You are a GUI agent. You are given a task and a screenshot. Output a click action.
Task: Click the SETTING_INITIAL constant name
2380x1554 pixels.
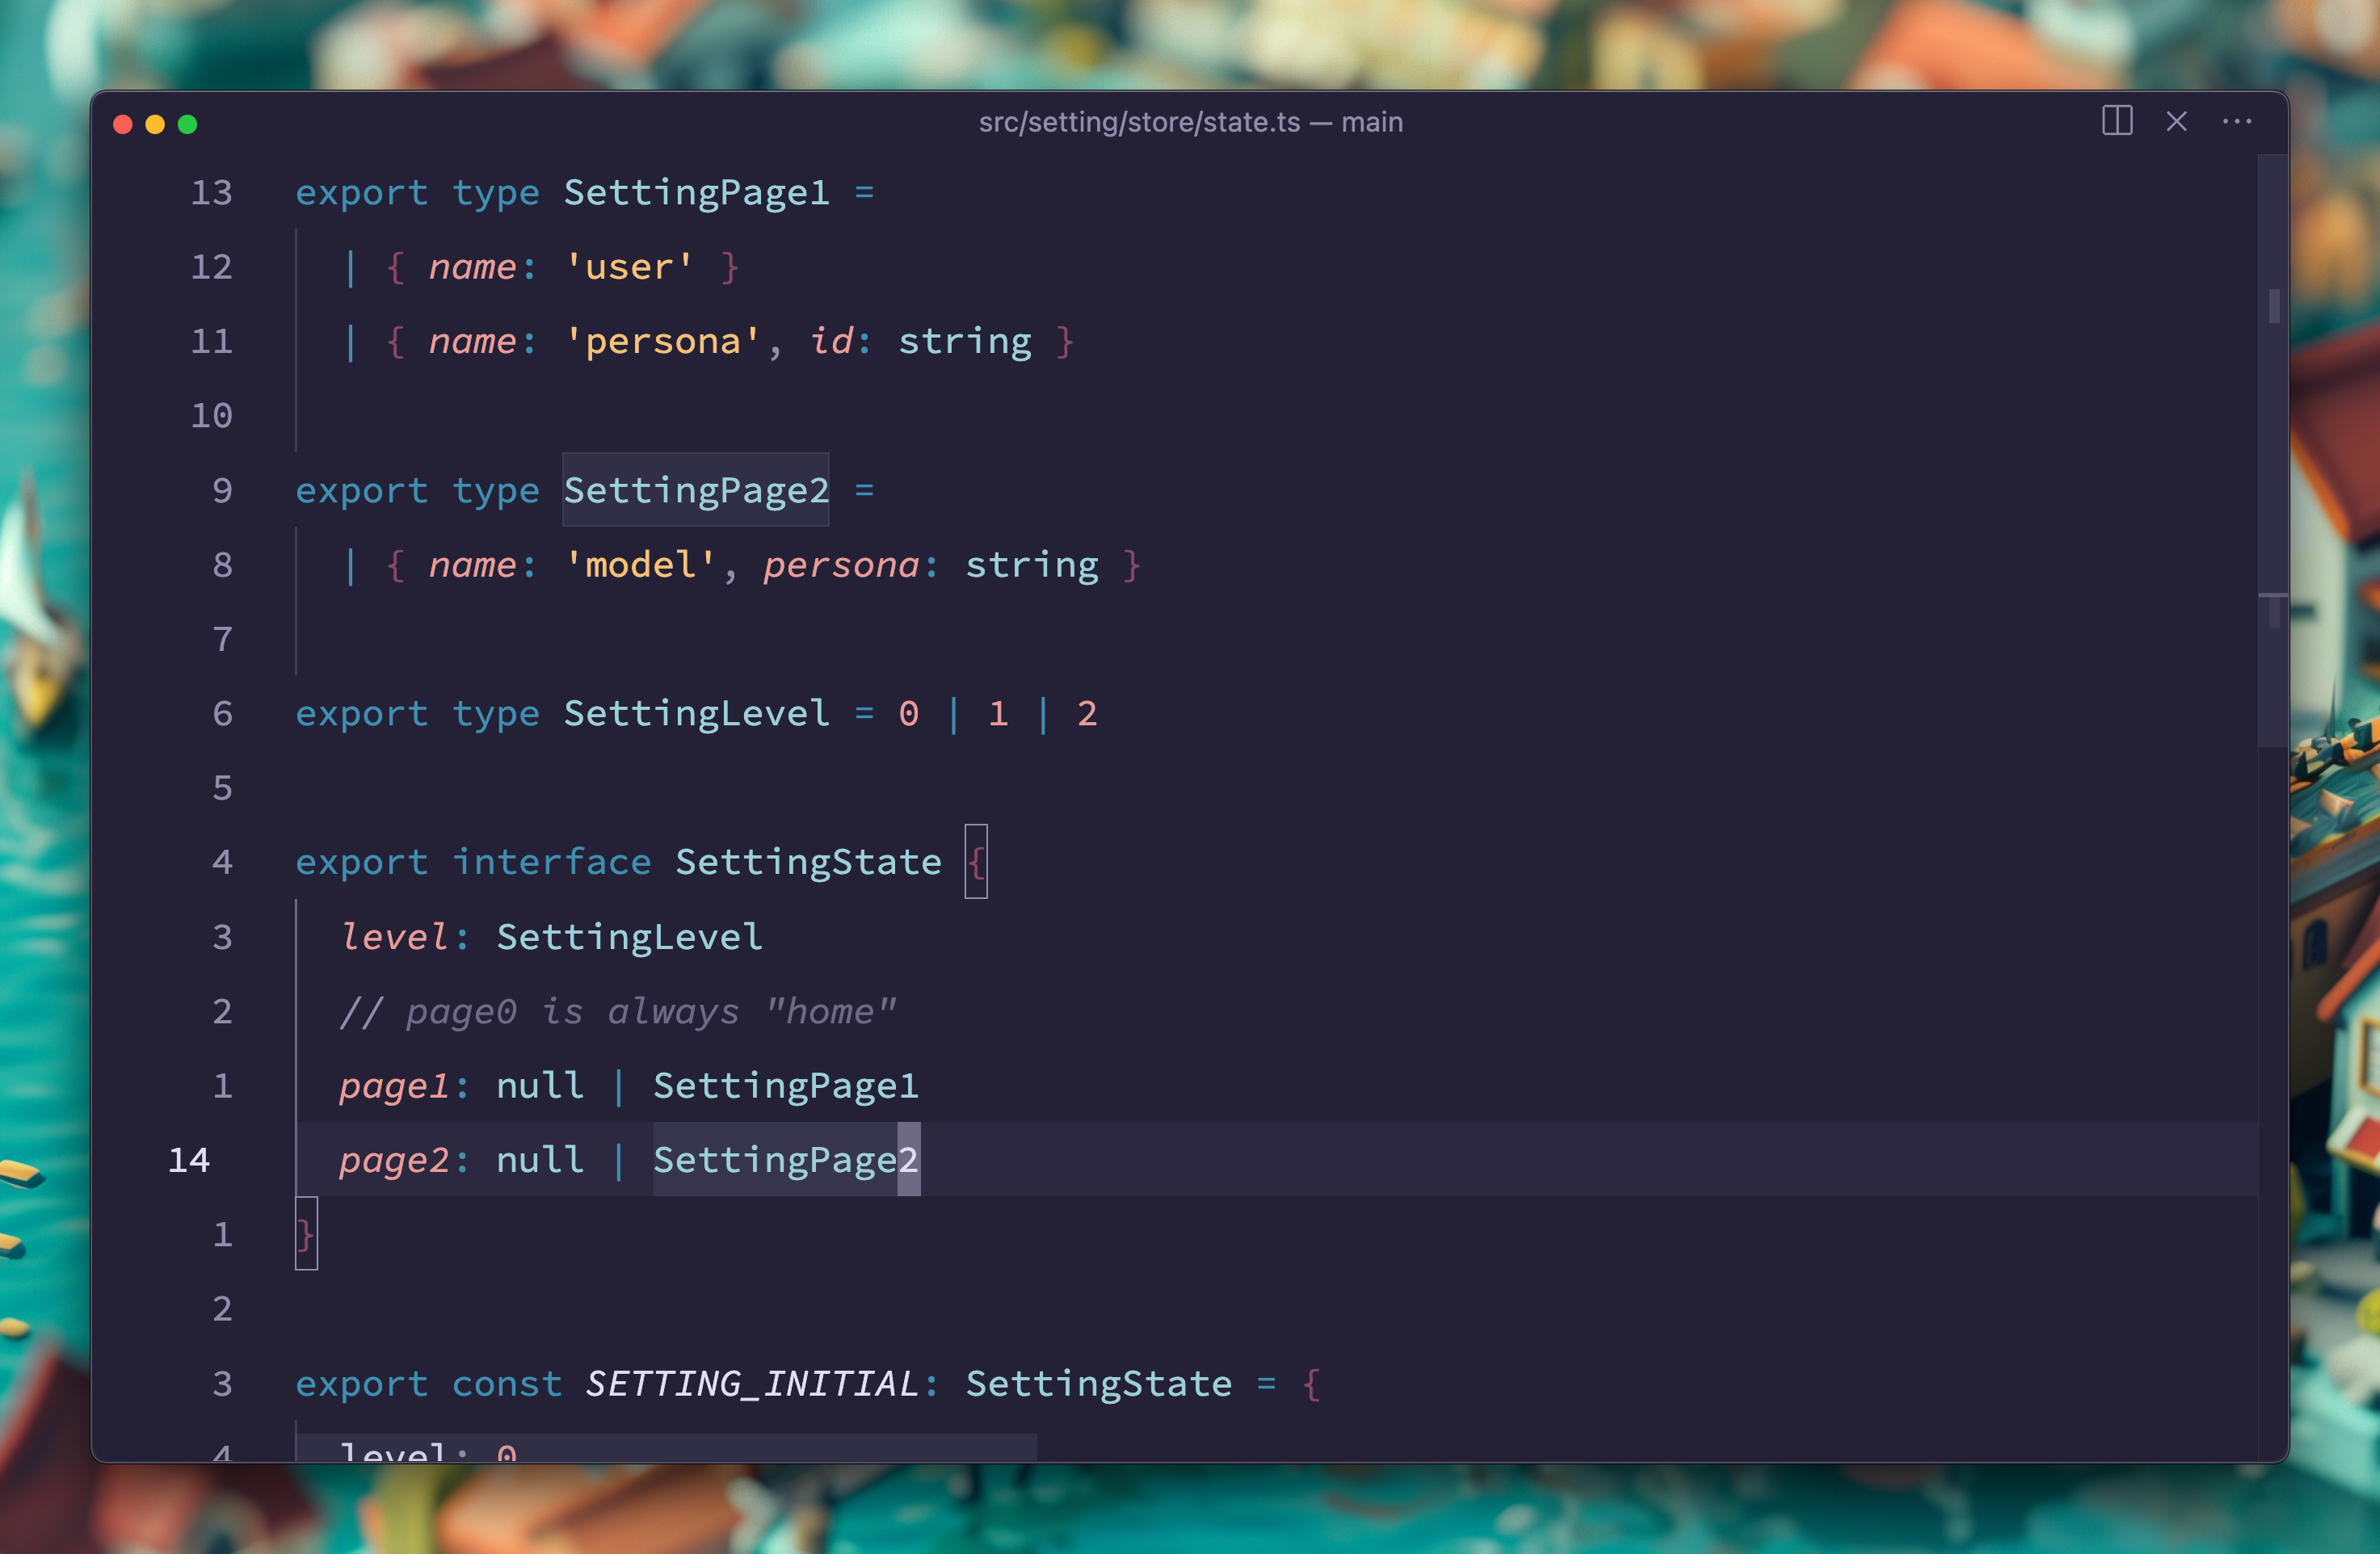click(752, 1384)
